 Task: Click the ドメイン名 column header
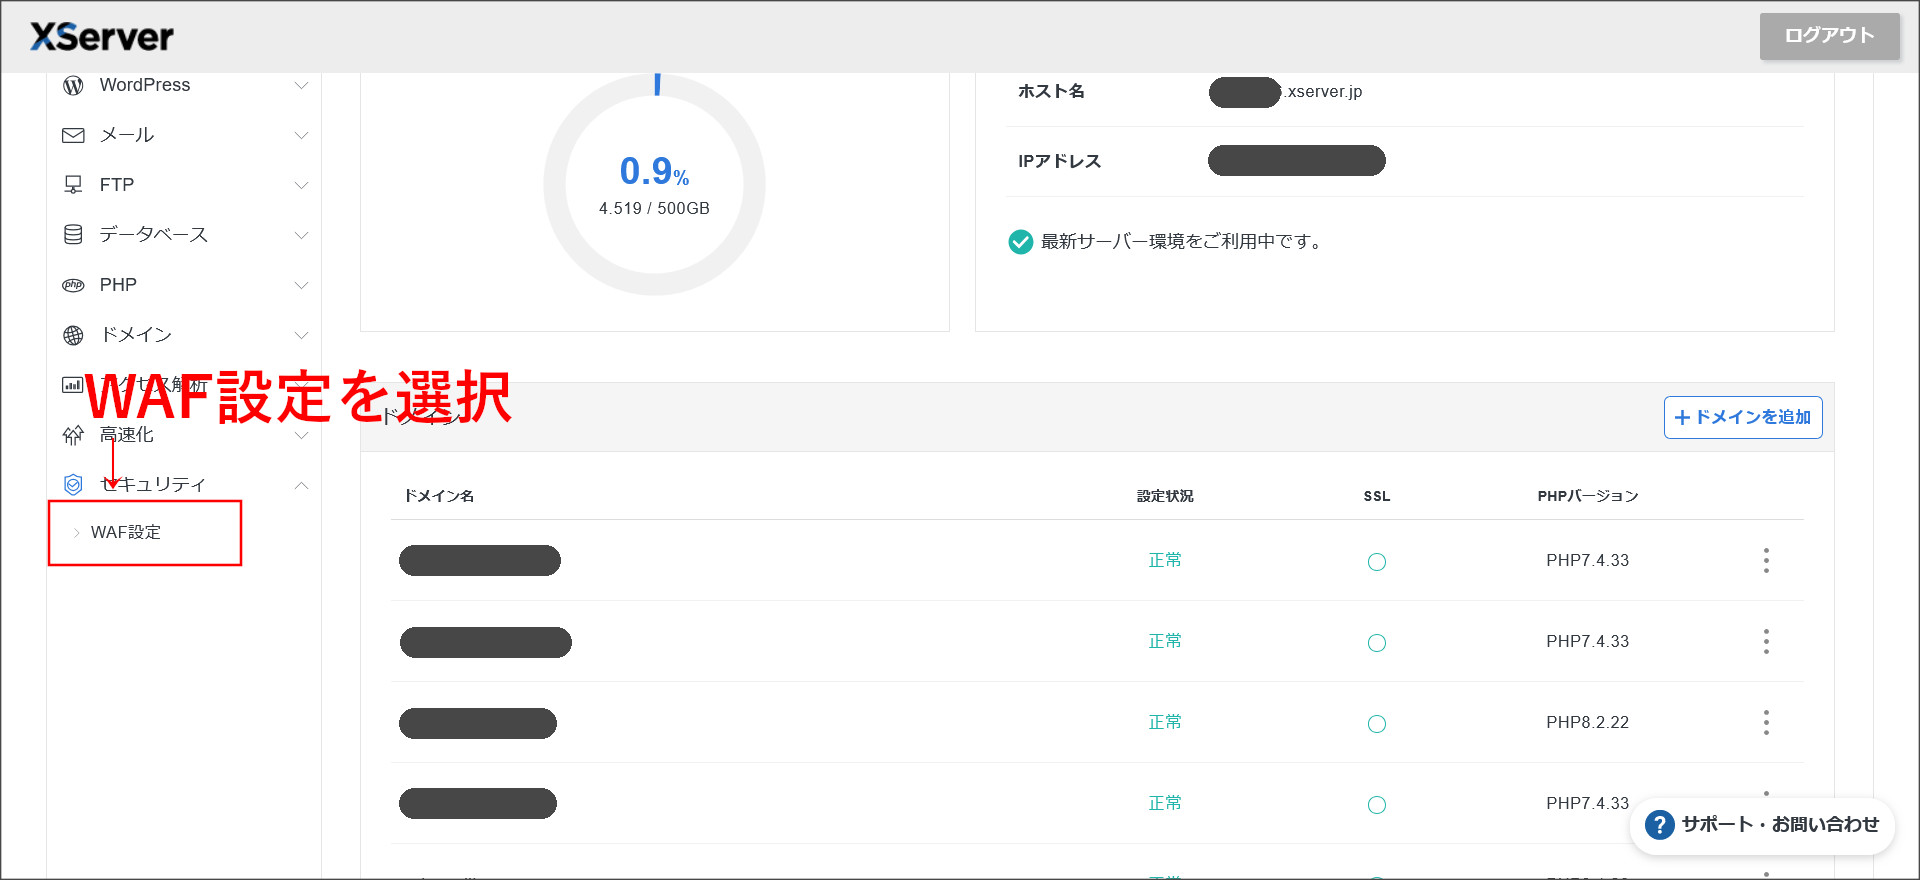tap(439, 496)
